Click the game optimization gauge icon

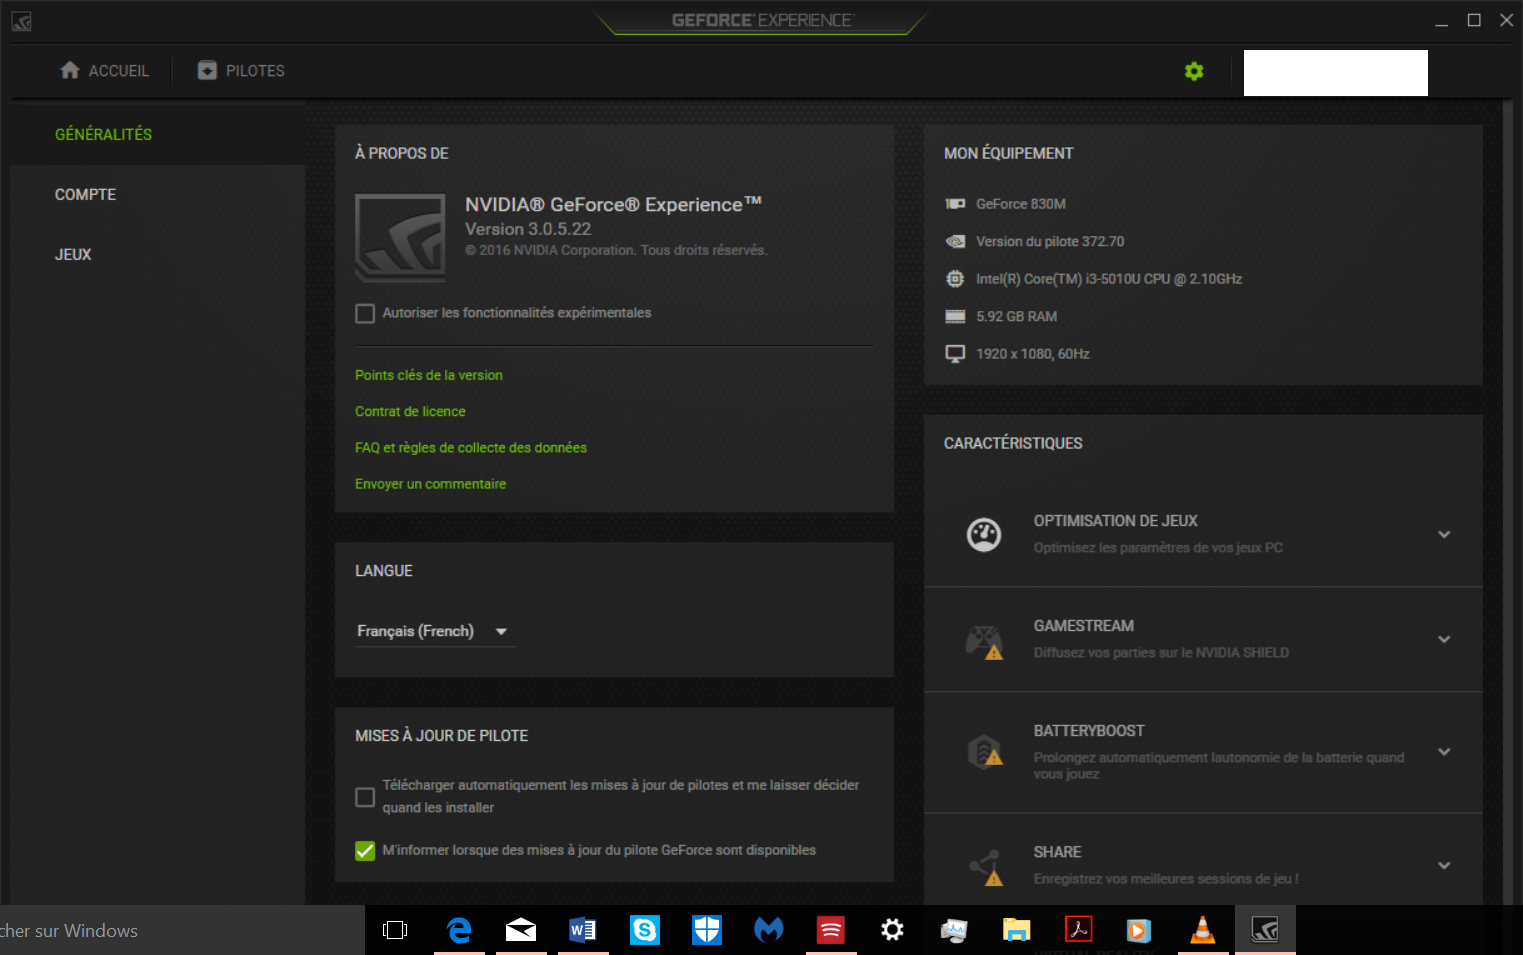pos(984,534)
